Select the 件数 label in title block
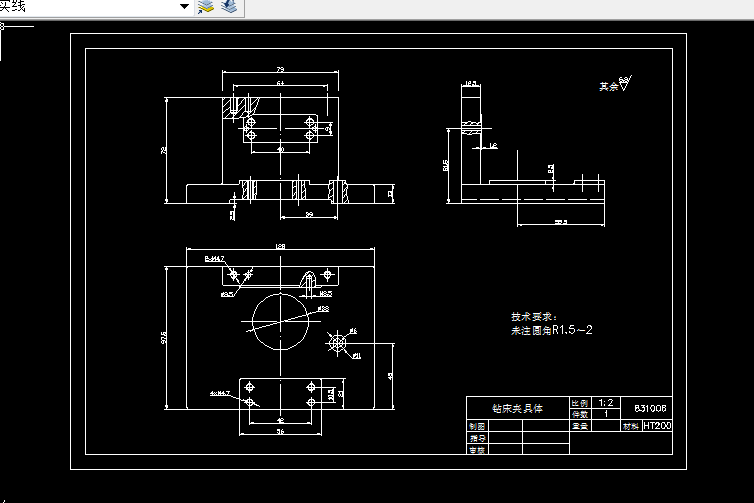This screenshot has height=503, width=754. point(580,414)
